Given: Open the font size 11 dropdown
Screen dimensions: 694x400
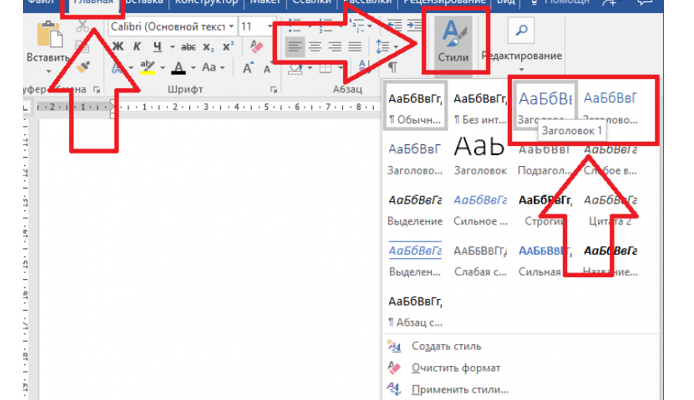Looking at the screenshot, I should click(x=268, y=25).
